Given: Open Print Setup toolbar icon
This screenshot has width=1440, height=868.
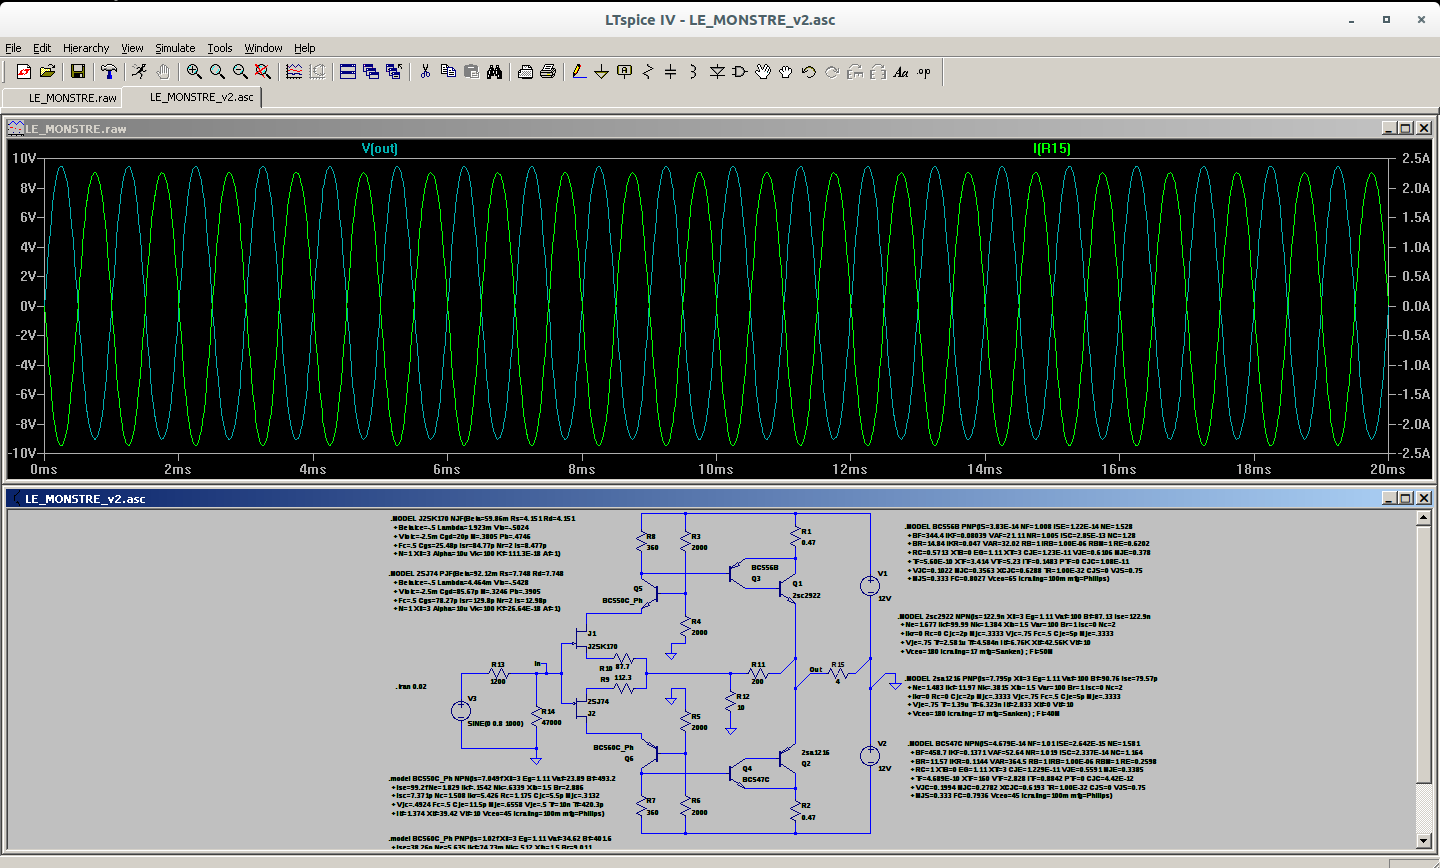Looking at the screenshot, I should pos(525,71).
